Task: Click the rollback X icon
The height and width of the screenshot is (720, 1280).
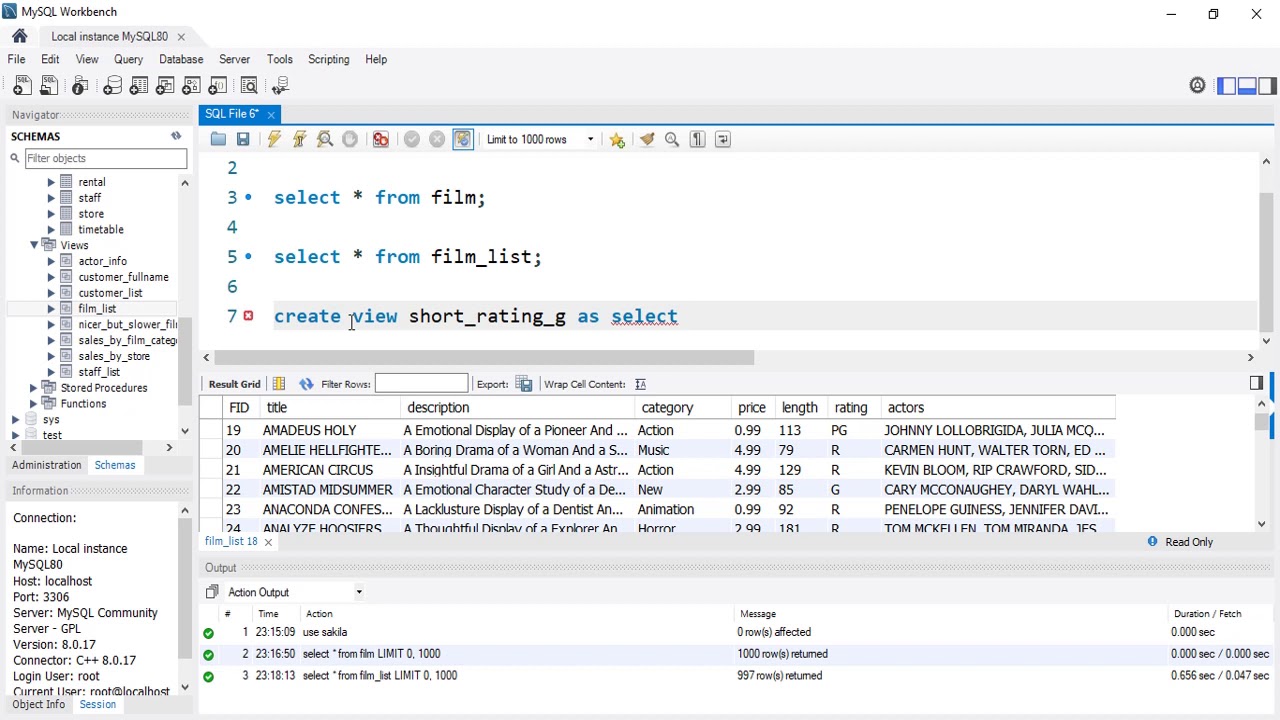Action: pyautogui.click(x=437, y=139)
